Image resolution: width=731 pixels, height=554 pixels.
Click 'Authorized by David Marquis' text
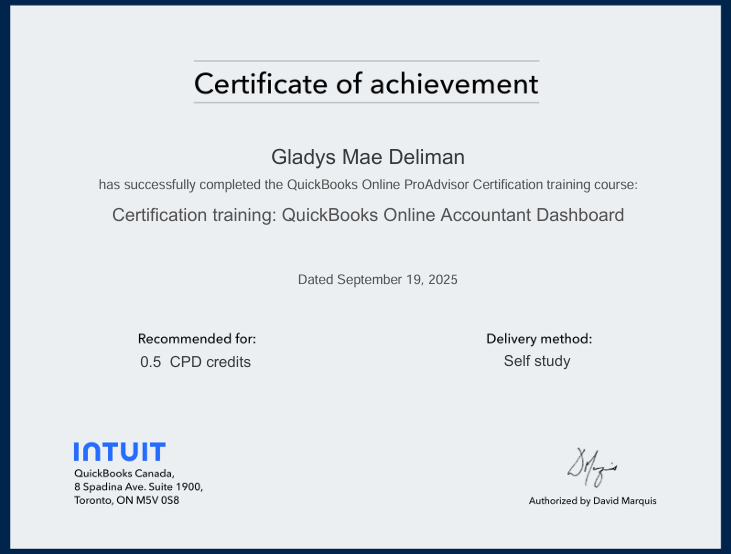click(x=593, y=501)
